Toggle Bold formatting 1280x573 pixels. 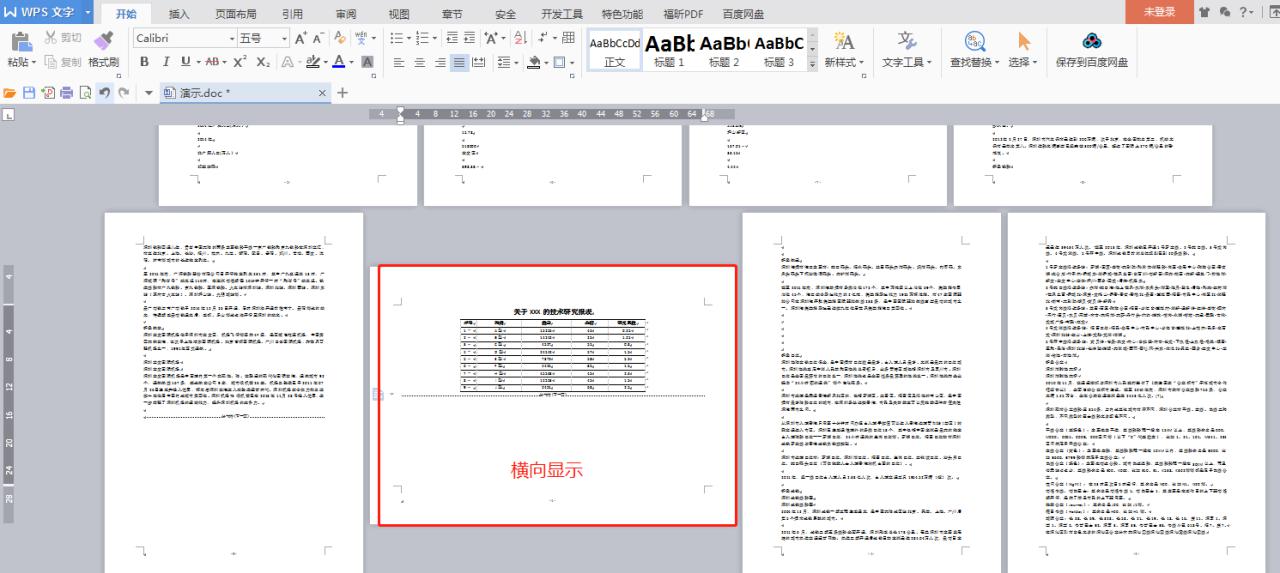(x=143, y=62)
